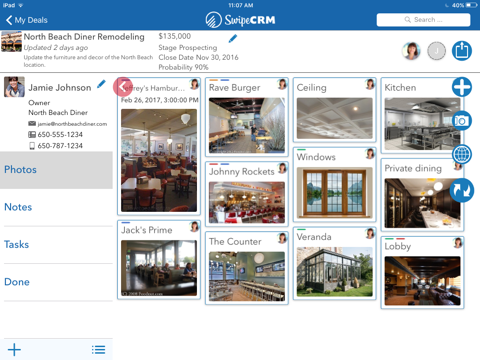Click the Search field in the header
The image size is (480, 360).
point(423,20)
